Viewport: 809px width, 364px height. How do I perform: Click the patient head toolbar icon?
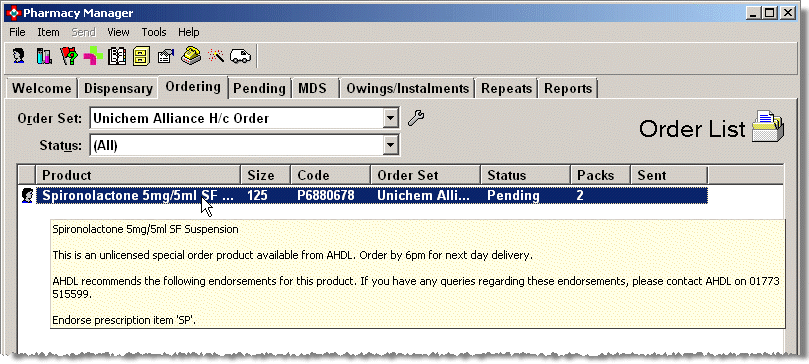point(19,56)
